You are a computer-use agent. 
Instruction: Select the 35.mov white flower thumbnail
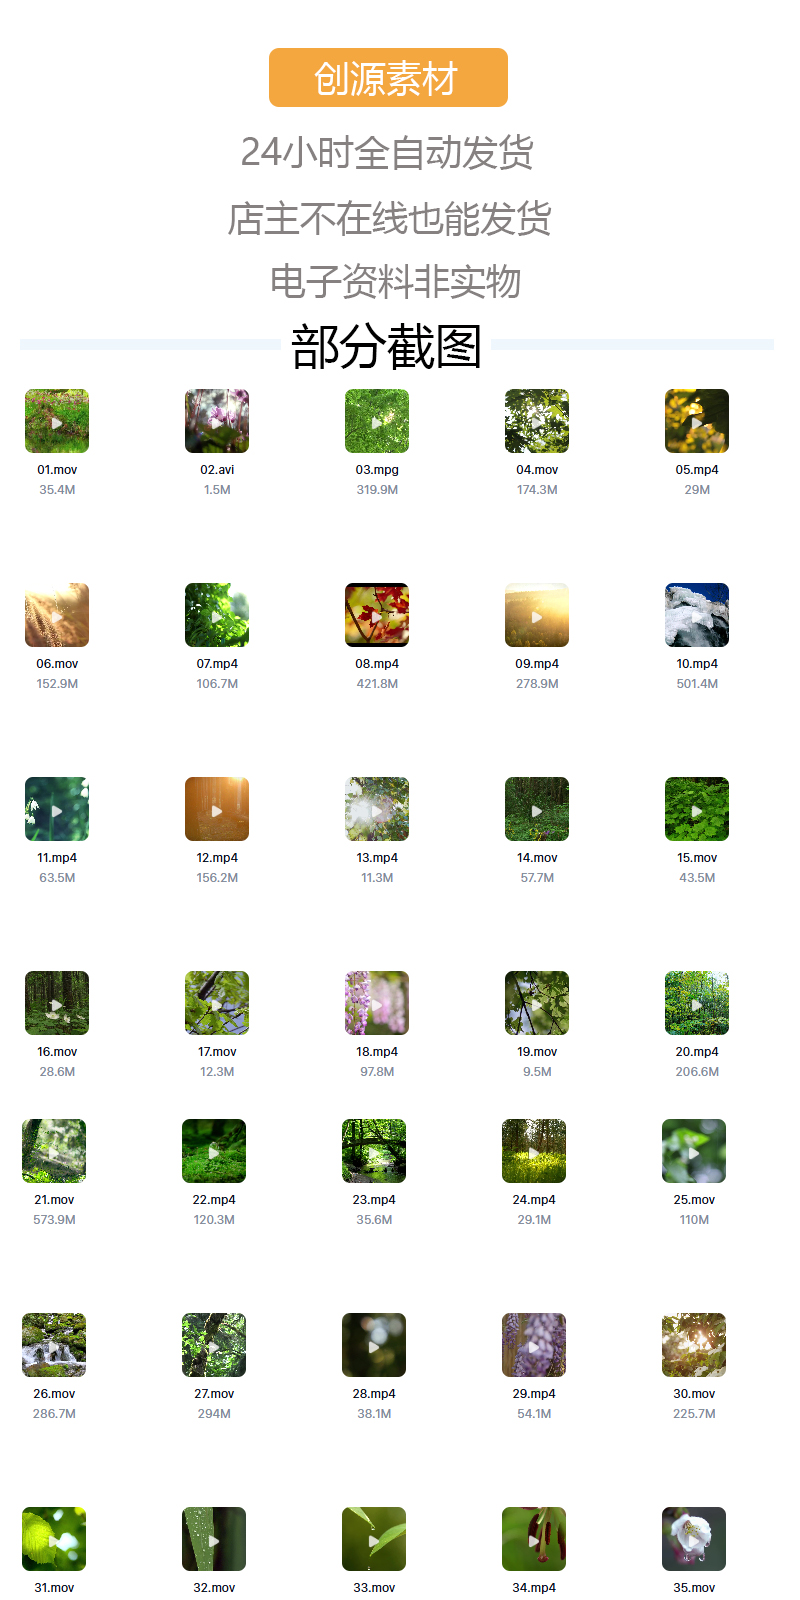(694, 1539)
